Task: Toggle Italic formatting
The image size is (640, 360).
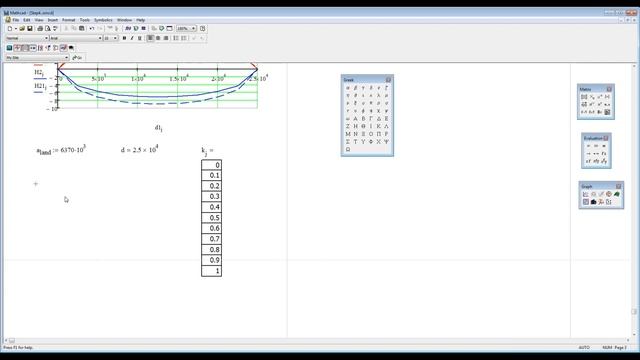Action: tap(132, 38)
